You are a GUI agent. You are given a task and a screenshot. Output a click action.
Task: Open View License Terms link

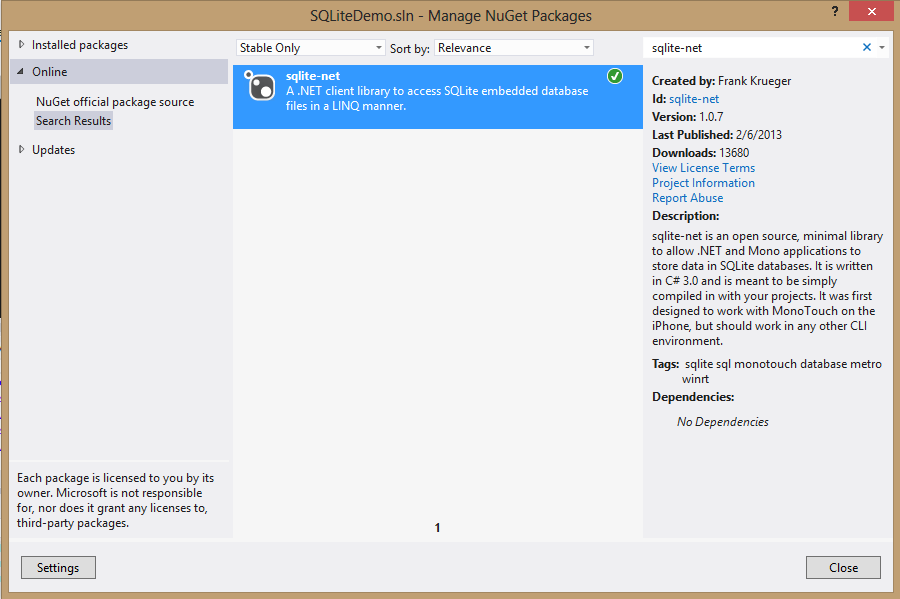703,168
